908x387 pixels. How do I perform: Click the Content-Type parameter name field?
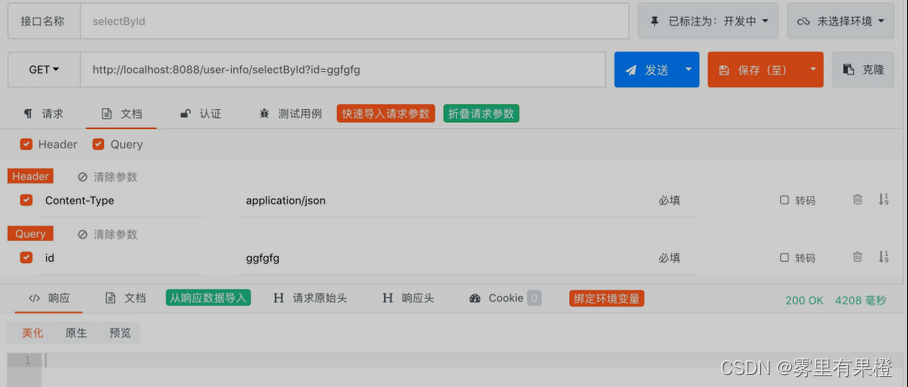[x=120, y=200]
